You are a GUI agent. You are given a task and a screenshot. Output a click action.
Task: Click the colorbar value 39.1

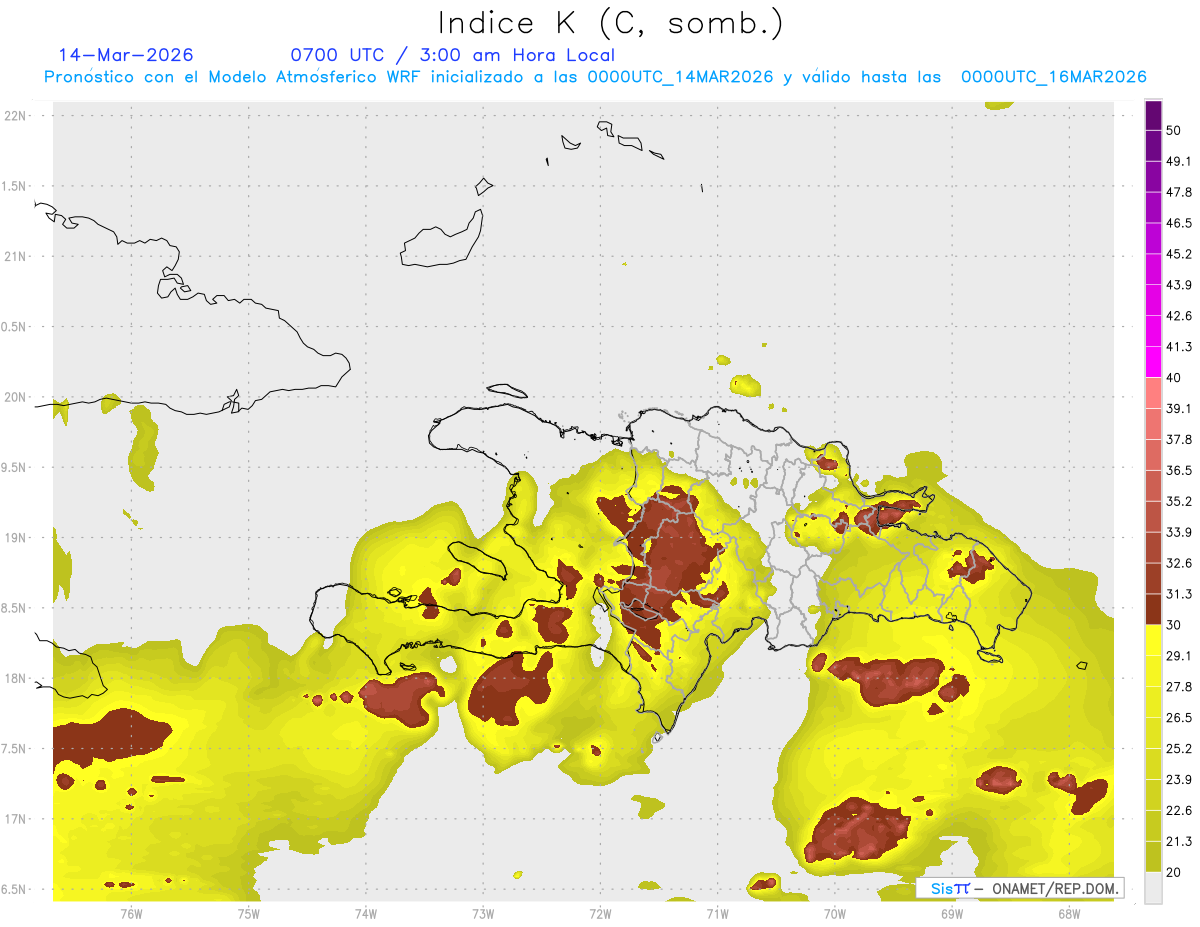pyautogui.click(x=1180, y=408)
